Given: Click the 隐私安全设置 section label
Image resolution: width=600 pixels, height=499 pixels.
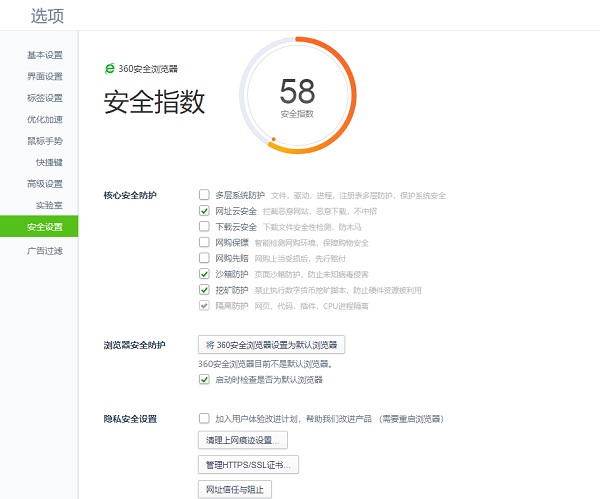Looking at the screenshot, I should 130,419.
